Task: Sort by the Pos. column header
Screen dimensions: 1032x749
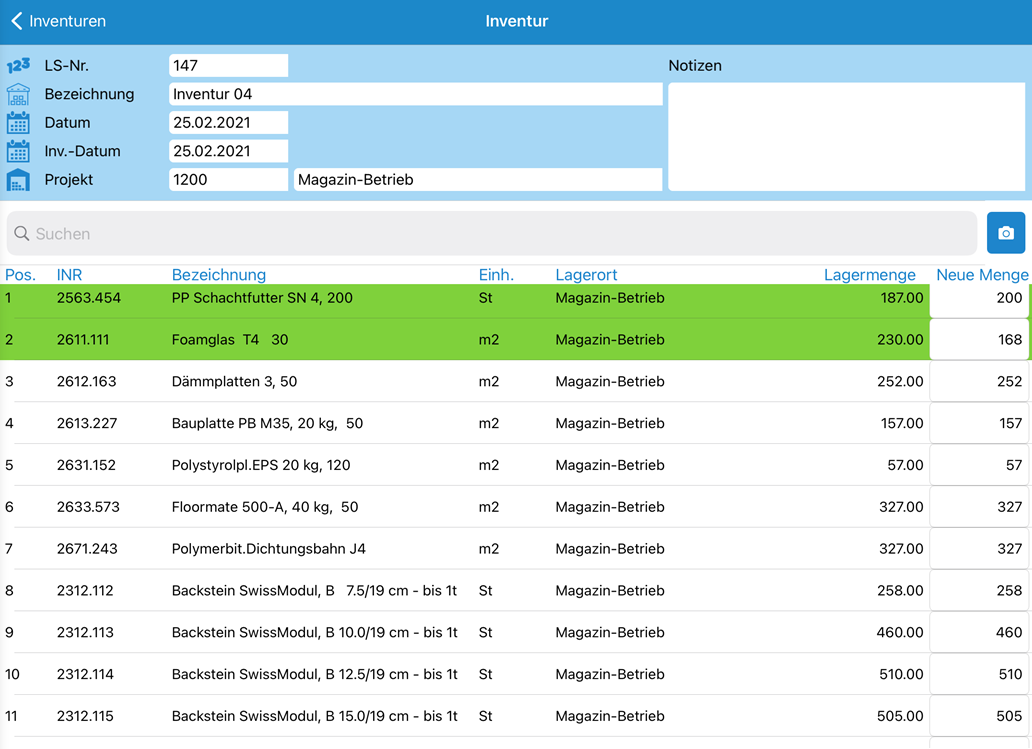Action: click(20, 275)
